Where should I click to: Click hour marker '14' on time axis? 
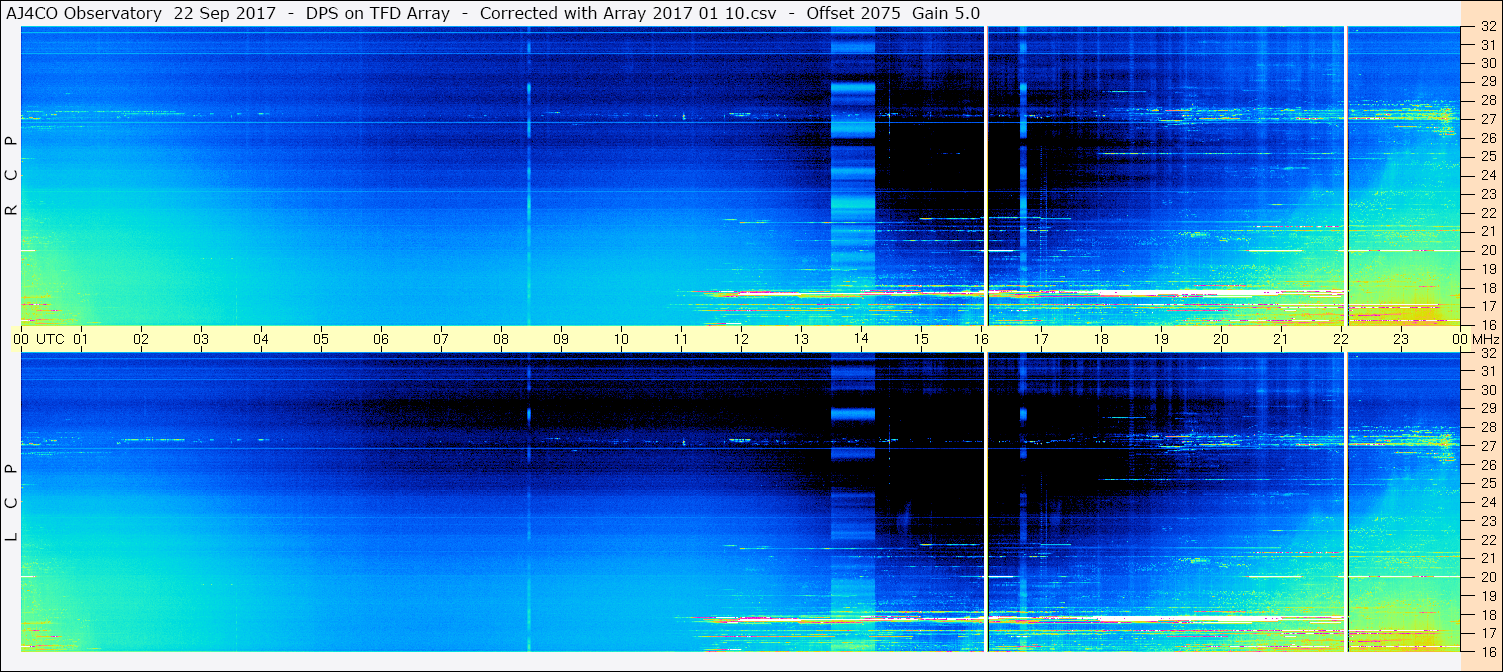861,339
